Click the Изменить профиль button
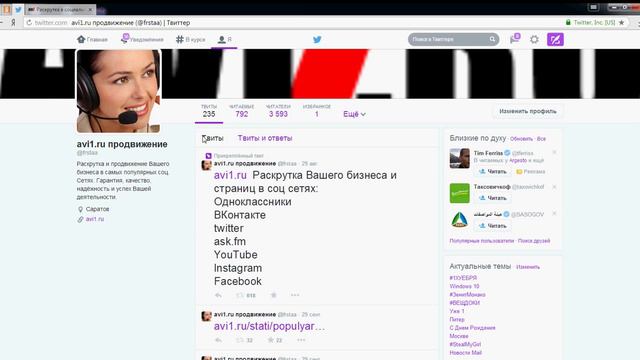 click(x=528, y=111)
